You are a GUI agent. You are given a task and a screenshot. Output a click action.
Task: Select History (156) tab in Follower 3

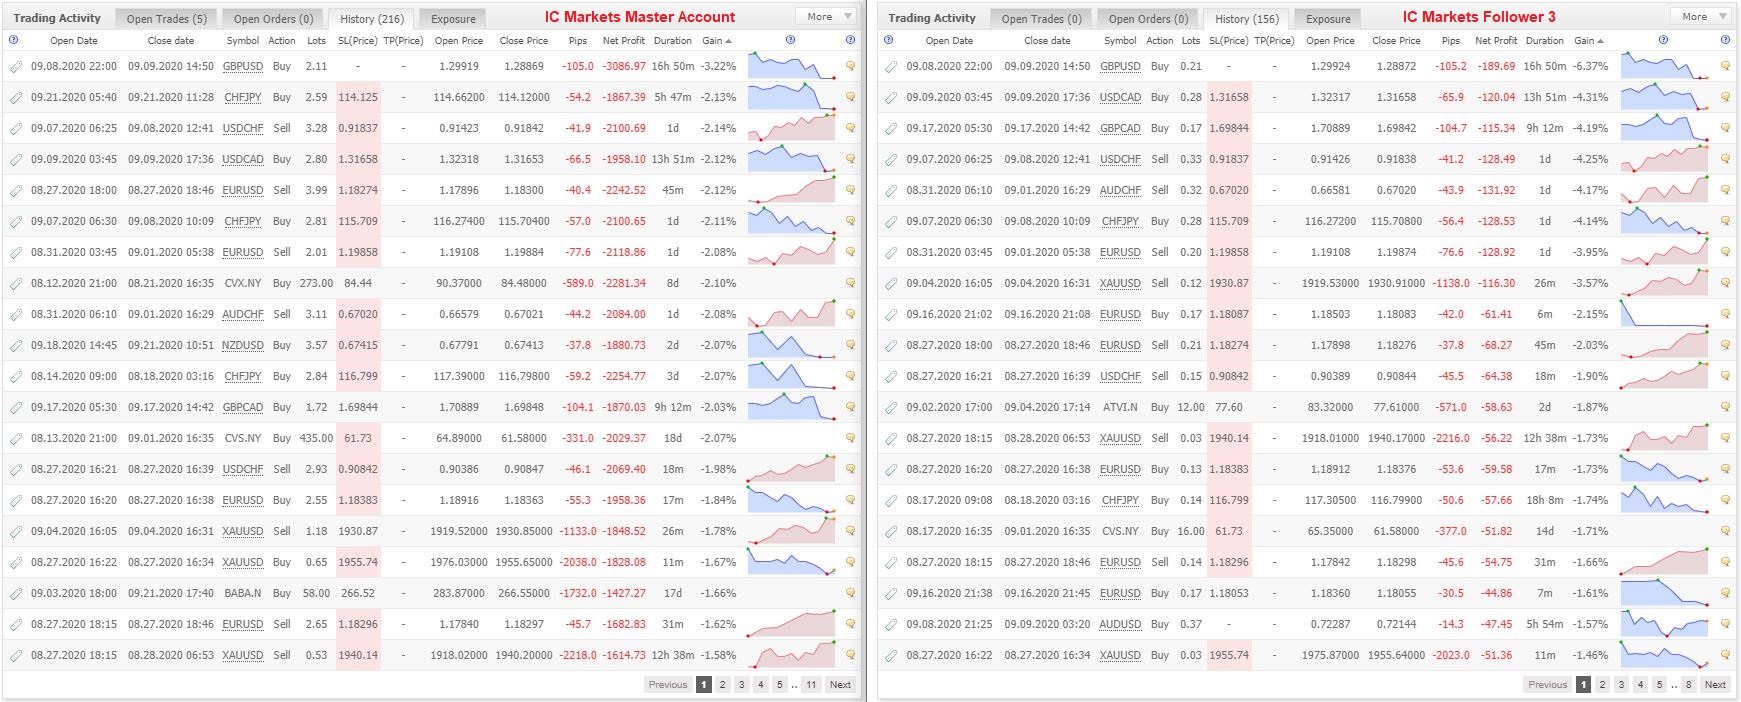(1246, 18)
